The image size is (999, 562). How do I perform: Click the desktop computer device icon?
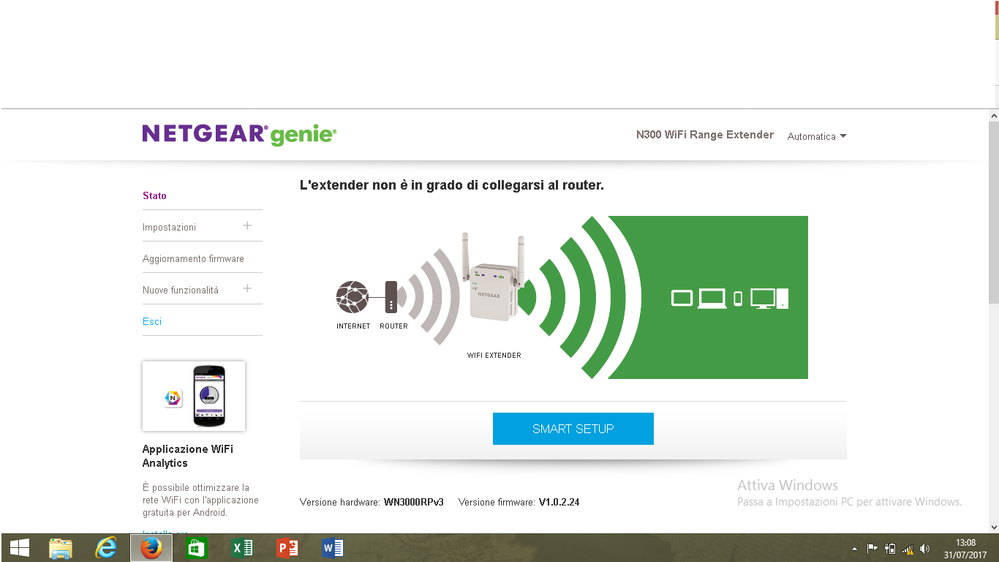pyautogui.click(x=769, y=298)
